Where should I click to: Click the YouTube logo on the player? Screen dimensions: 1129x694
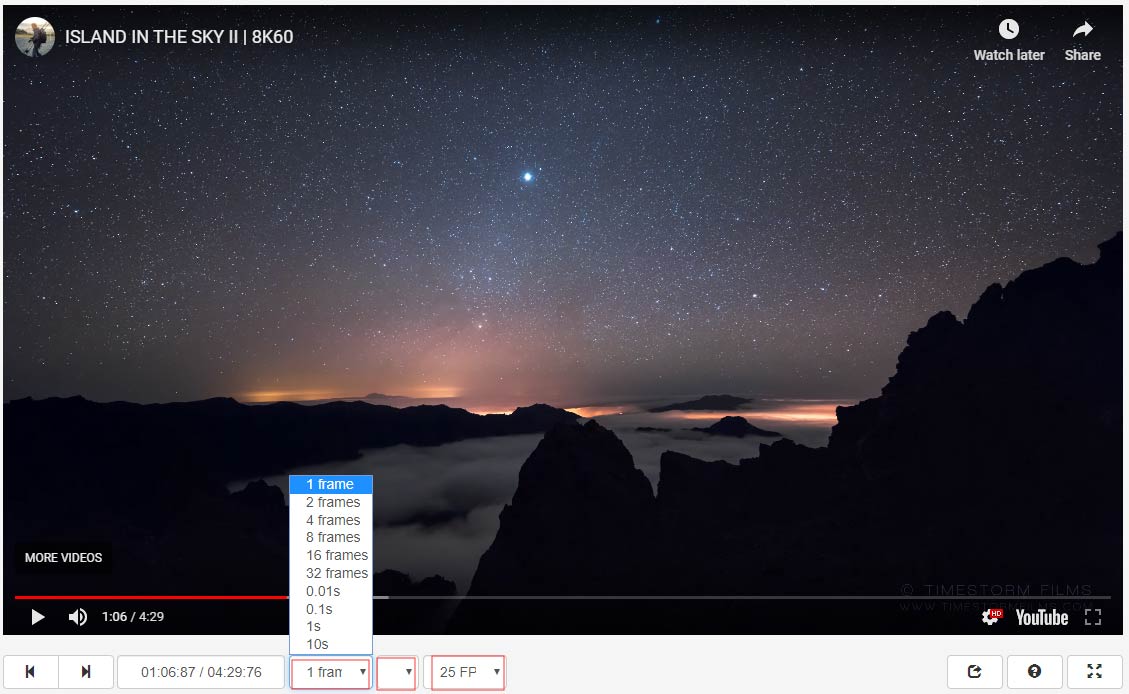tap(1043, 617)
